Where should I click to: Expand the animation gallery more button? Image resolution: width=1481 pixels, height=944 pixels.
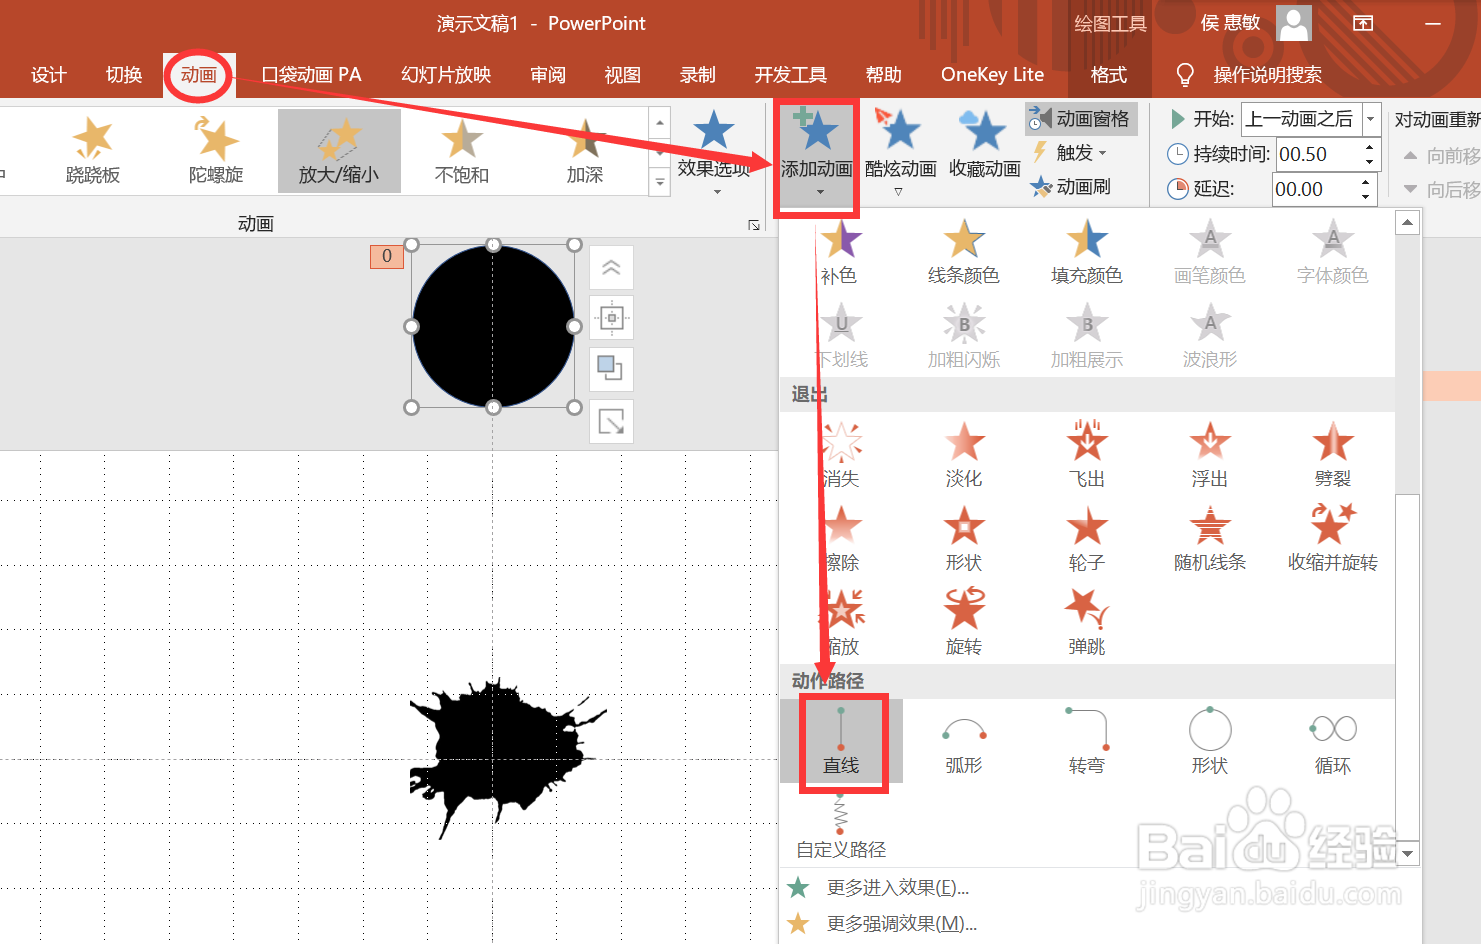(659, 183)
